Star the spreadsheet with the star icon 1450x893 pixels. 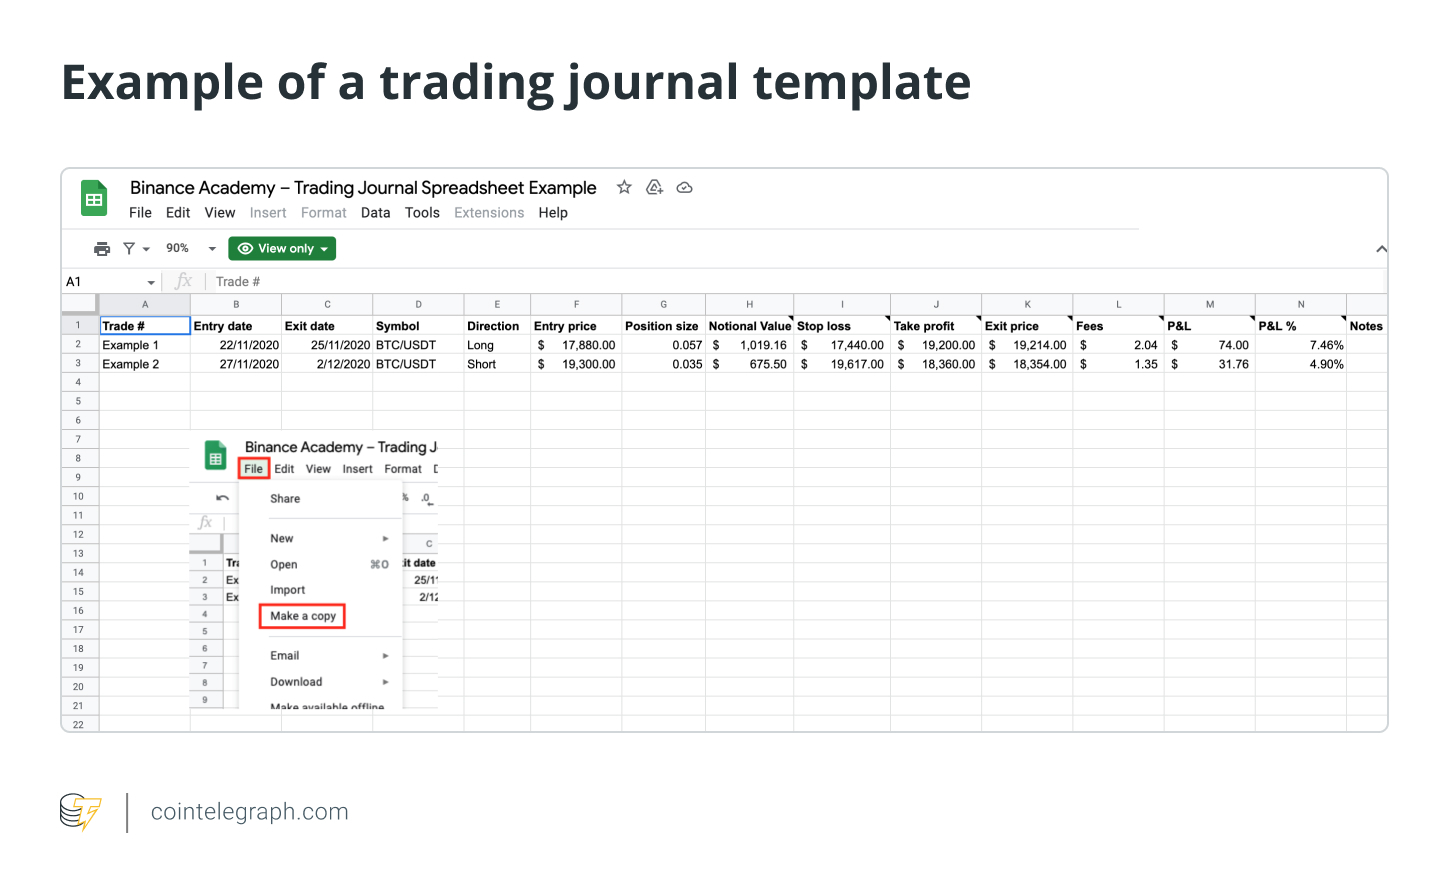pos(624,187)
